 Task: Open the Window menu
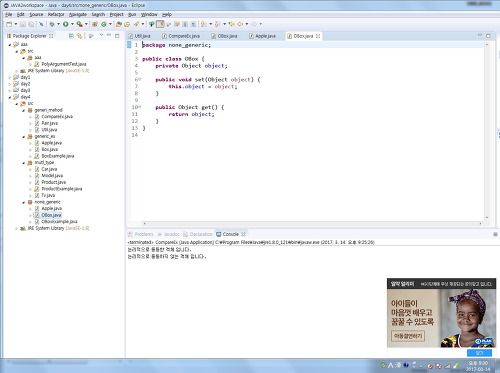click(149, 15)
